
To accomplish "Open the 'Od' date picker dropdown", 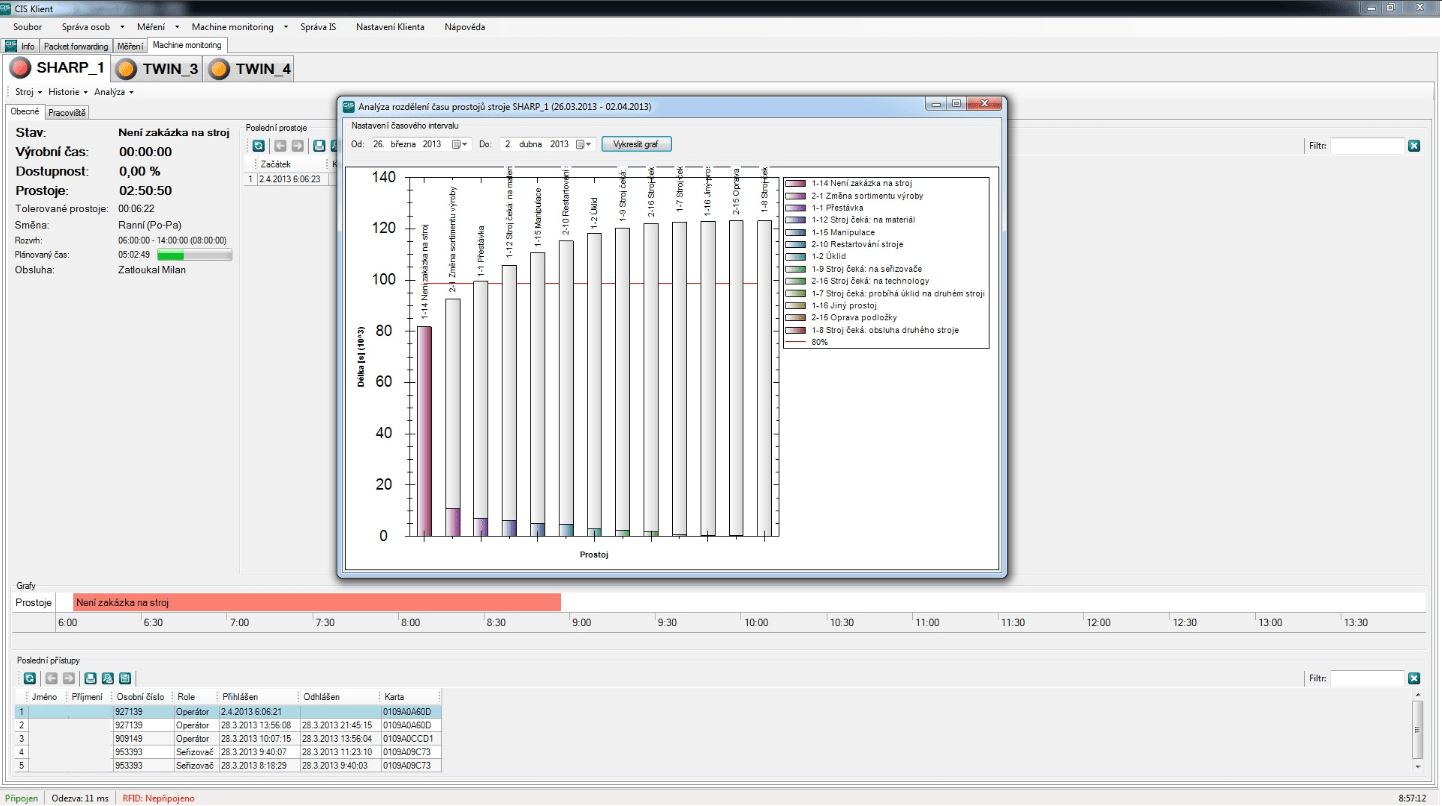I will pos(461,144).
